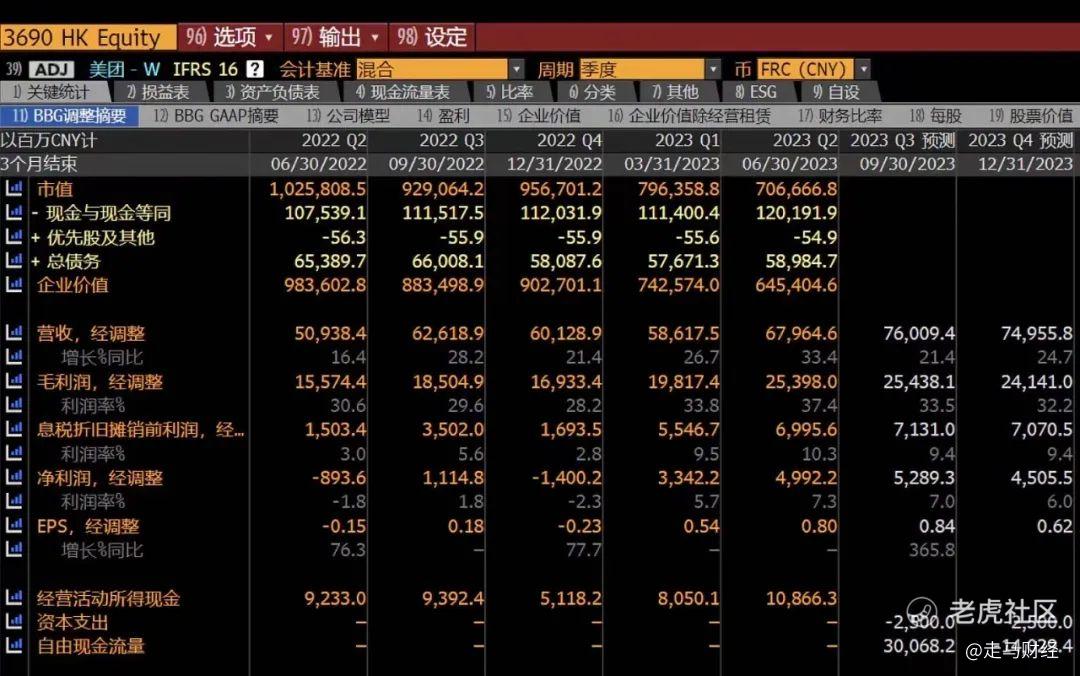This screenshot has width=1080, height=676.
Task: Open chart icon for 总债务 row
Action: click(x=14, y=260)
